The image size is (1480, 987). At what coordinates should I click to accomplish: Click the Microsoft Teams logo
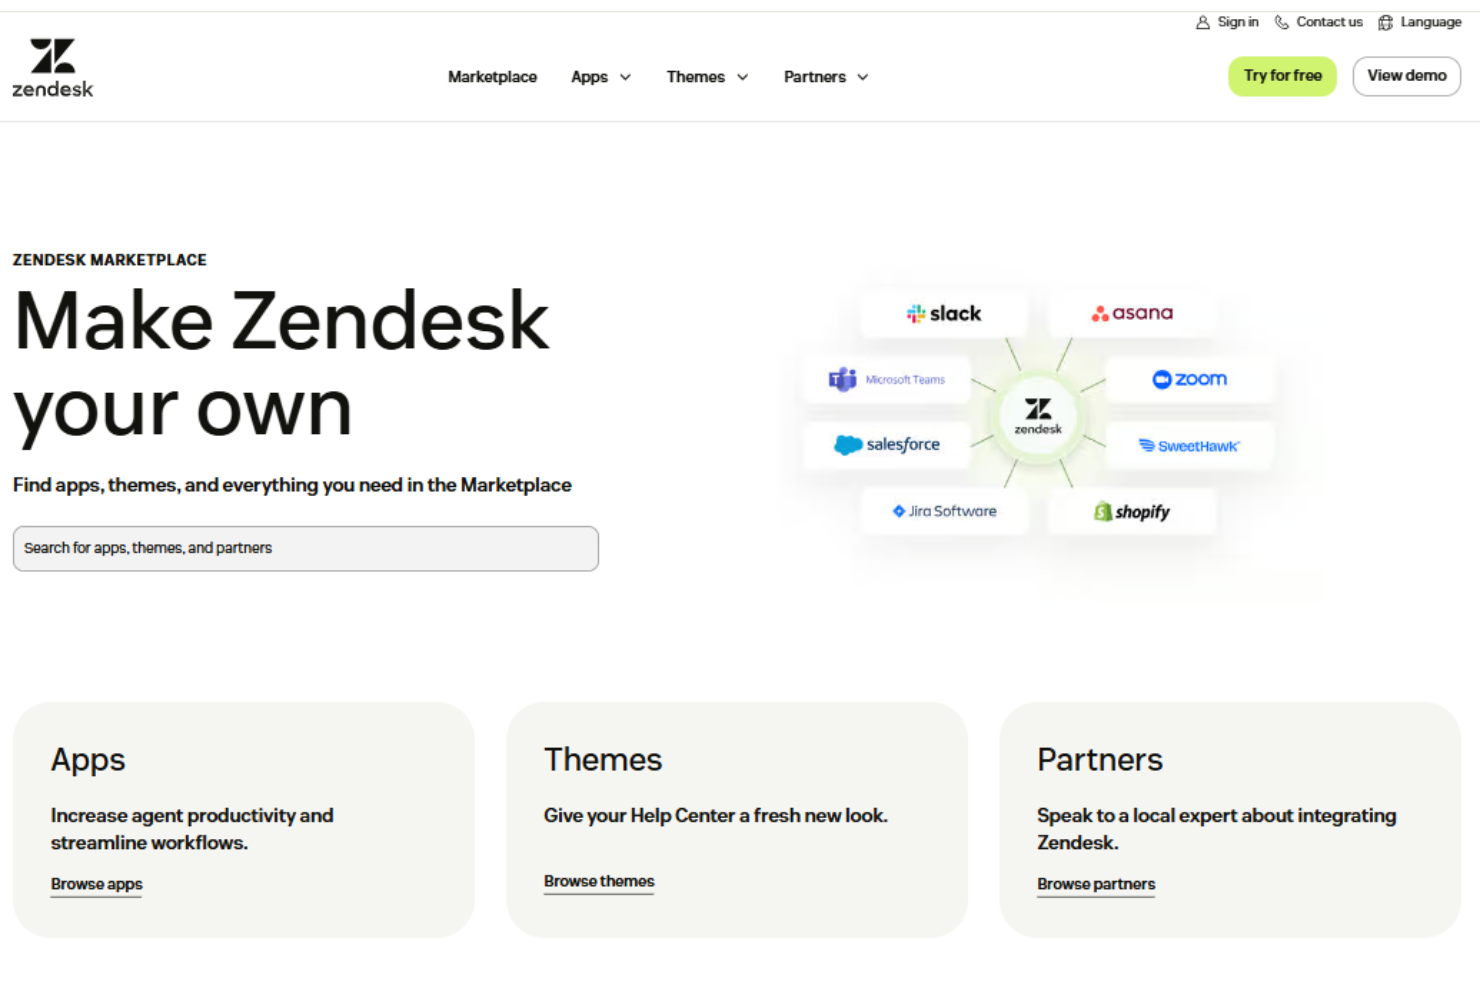coord(886,379)
